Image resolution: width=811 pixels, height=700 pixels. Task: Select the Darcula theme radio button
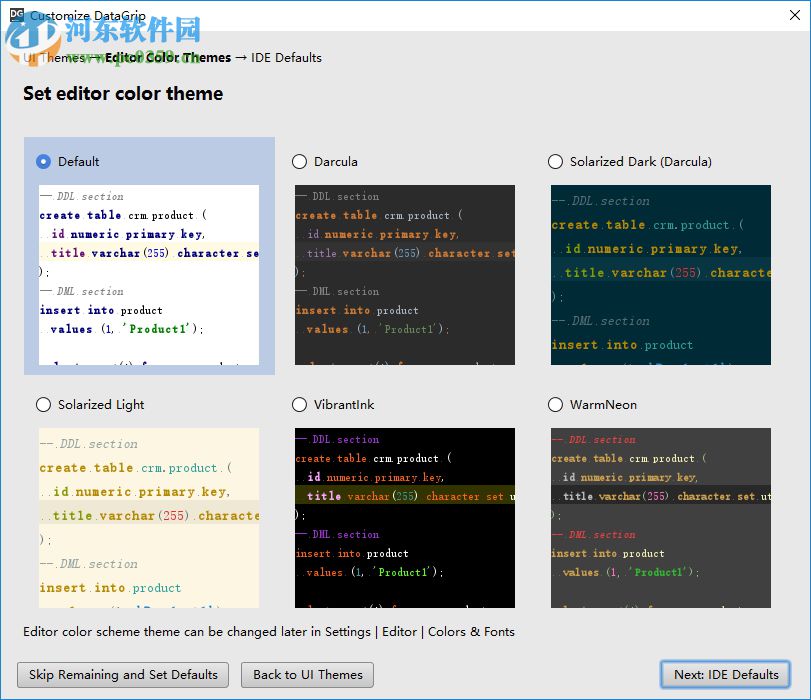(299, 161)
